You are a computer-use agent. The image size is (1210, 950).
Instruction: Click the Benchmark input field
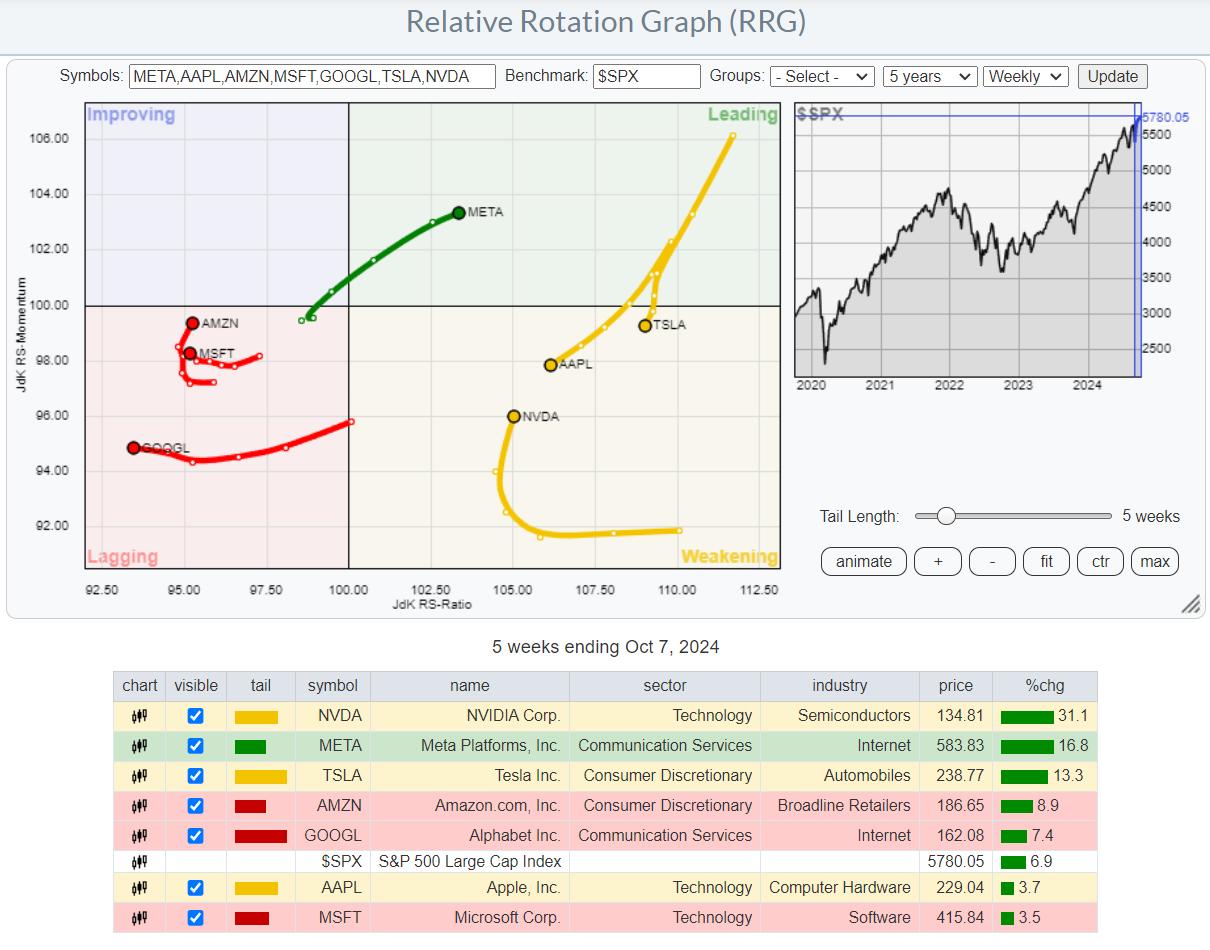[646, 77]
